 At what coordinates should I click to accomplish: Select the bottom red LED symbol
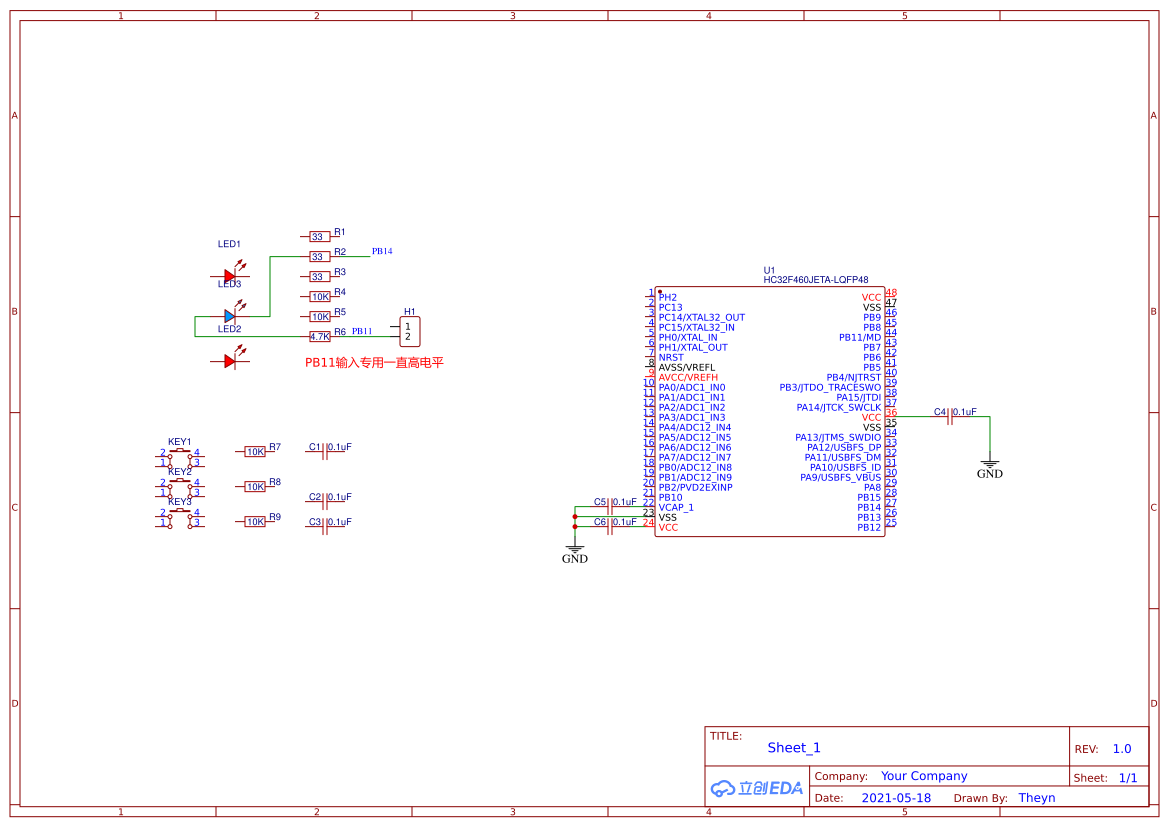pyautogui.click(x=230, y=361)
